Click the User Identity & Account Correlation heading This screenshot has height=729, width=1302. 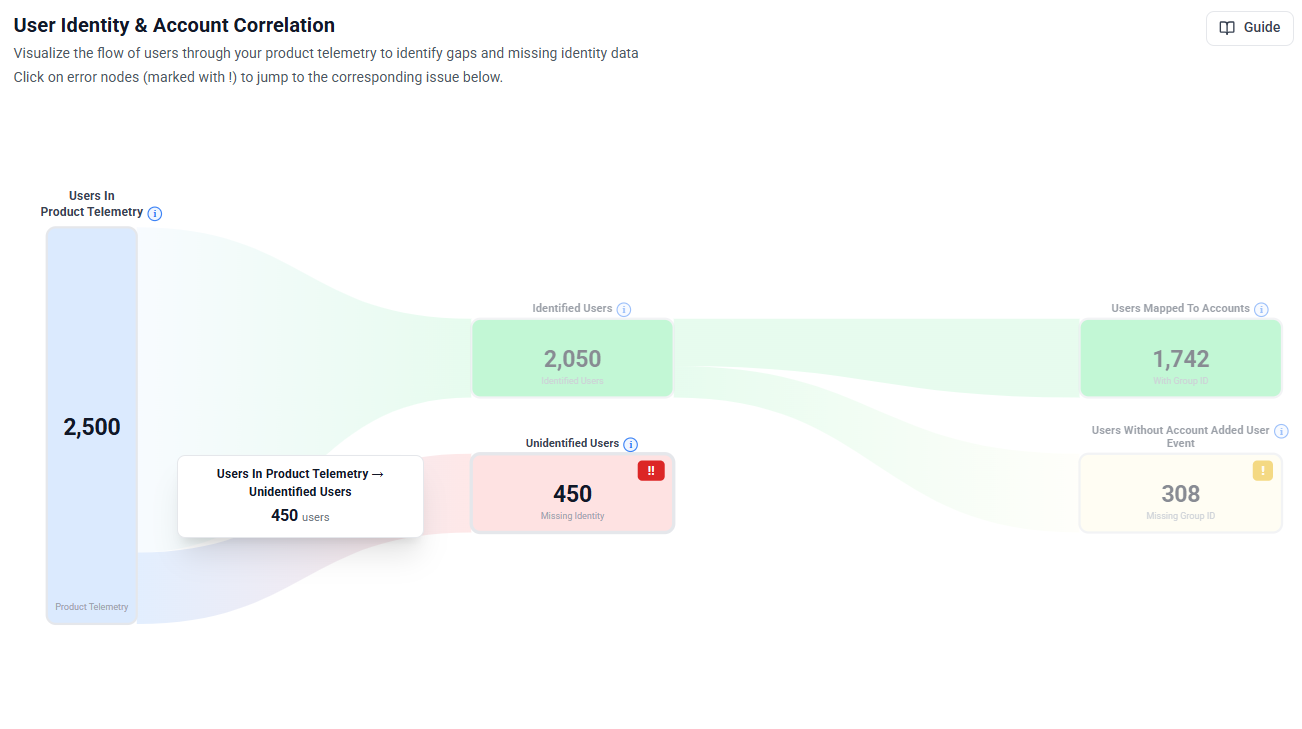click(x=174, y=24)
